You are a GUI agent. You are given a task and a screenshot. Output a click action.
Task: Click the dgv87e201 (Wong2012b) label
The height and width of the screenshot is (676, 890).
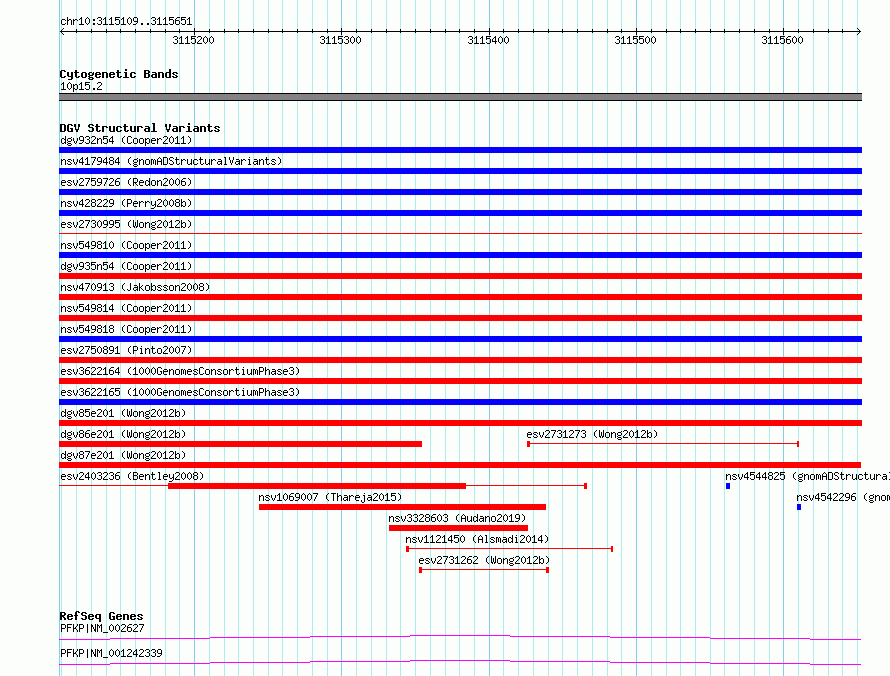coord(123,455)
